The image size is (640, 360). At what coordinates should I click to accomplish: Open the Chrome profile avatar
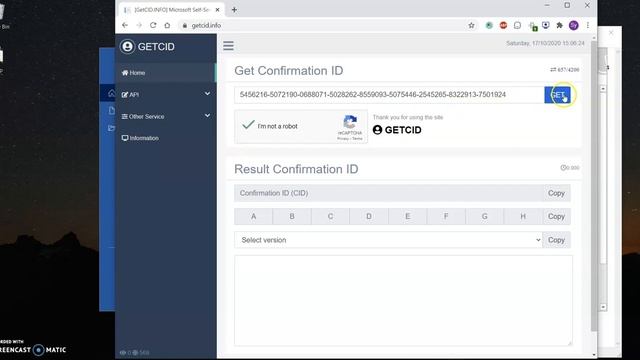[573, 25]
